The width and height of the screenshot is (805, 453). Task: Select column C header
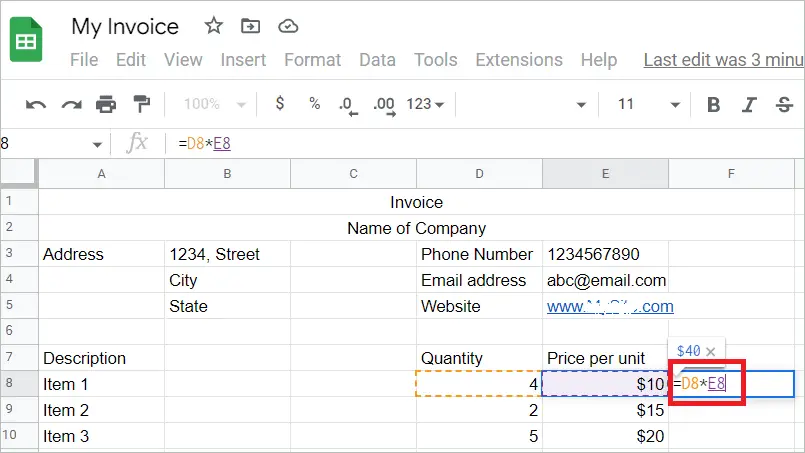(353, 174)
